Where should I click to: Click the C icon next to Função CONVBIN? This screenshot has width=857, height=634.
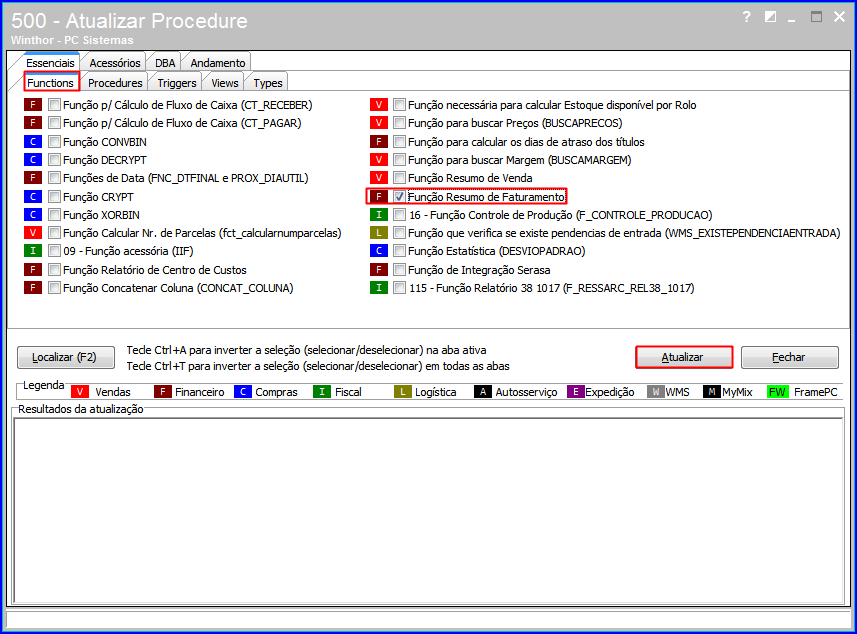pyautogui.click(x=33, y=142)
